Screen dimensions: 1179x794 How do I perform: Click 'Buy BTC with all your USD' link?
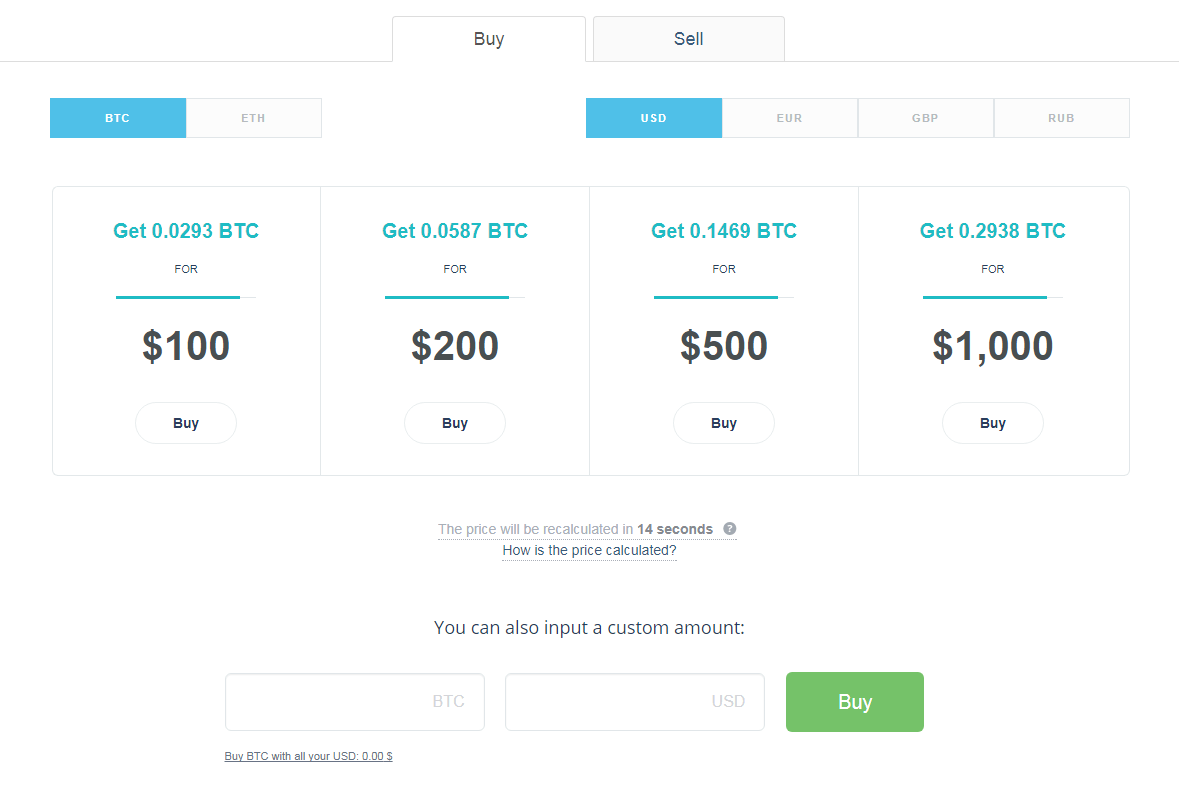[x=308, y=756]
